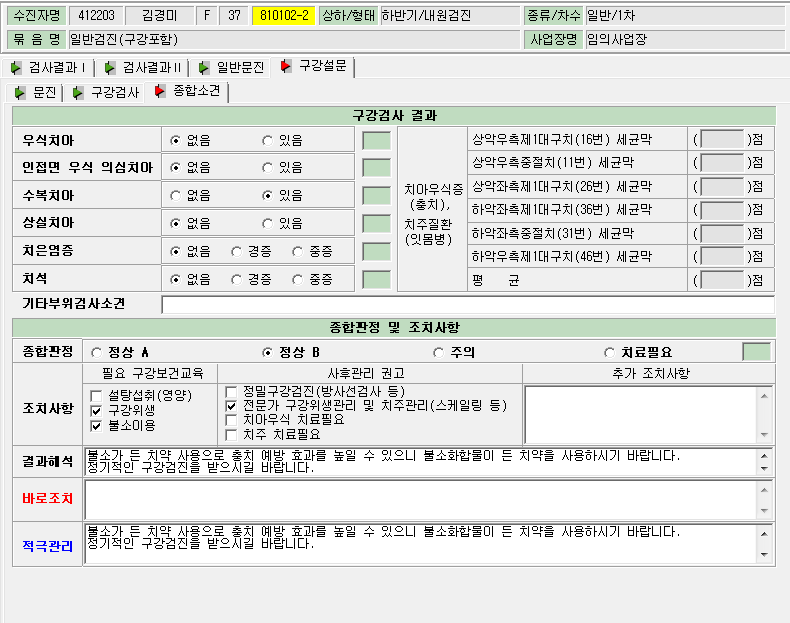This screenshot has height=623, width=790.
Task: Click red arrow icon beside 구강설문
Action: click(286, 66)
